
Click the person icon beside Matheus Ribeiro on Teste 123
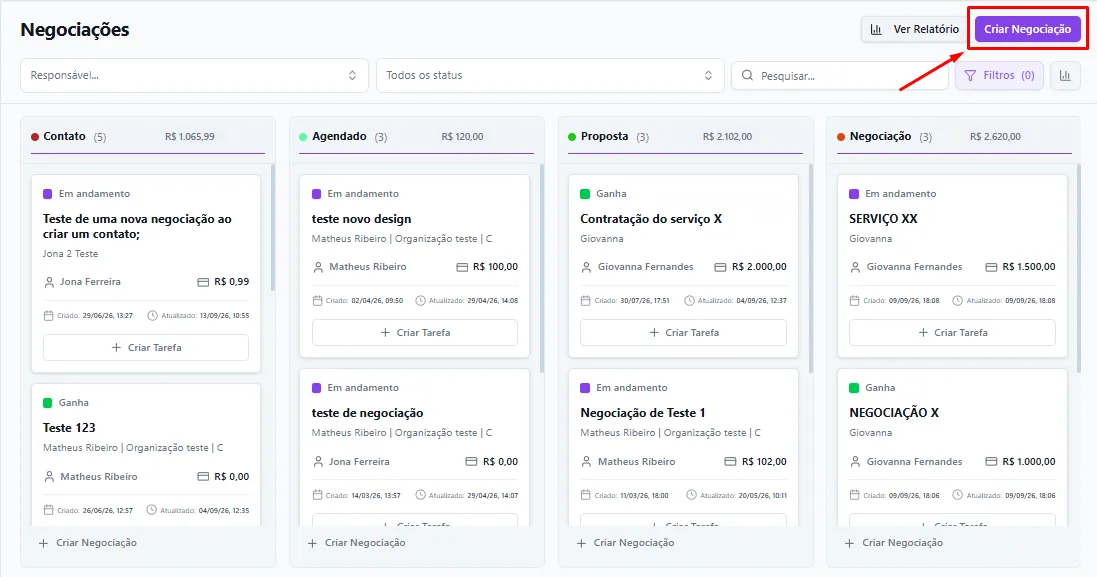coord(49,477)
